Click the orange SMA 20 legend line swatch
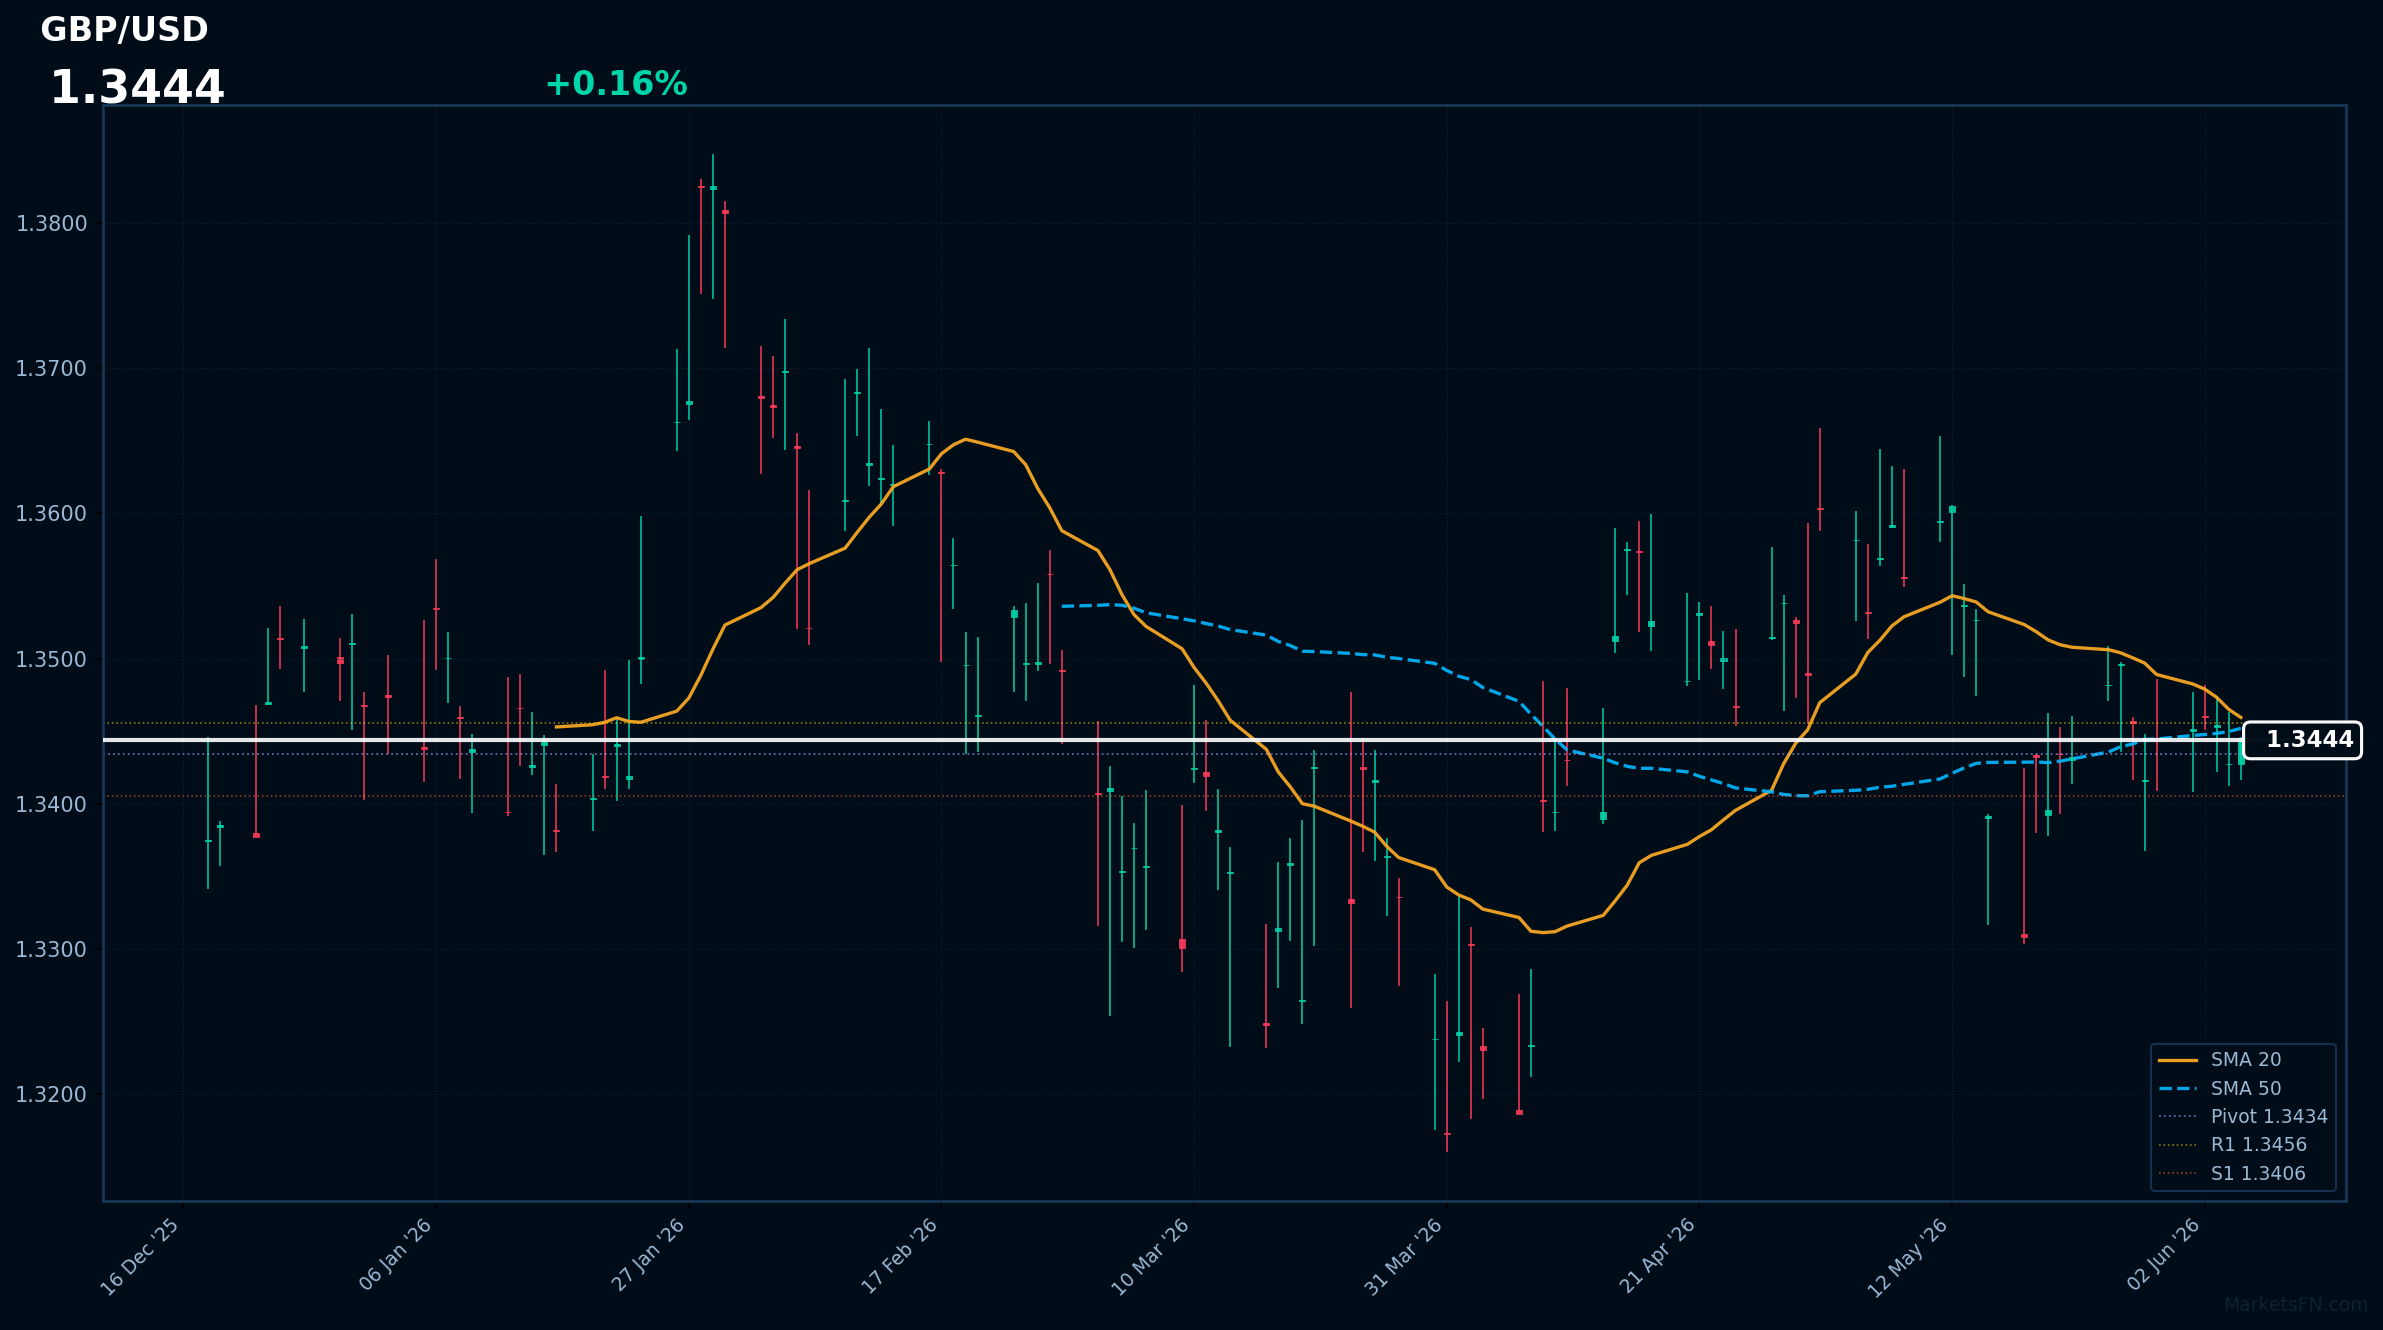The height and width of the screenshot is (1330, 2383). [x=2178, y=1060]
